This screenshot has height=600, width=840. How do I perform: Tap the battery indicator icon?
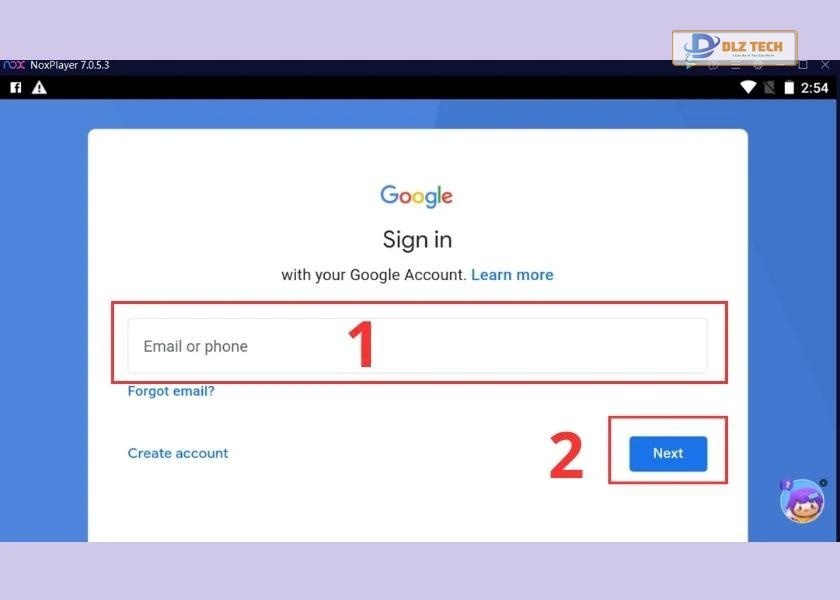tap(789, 87)
